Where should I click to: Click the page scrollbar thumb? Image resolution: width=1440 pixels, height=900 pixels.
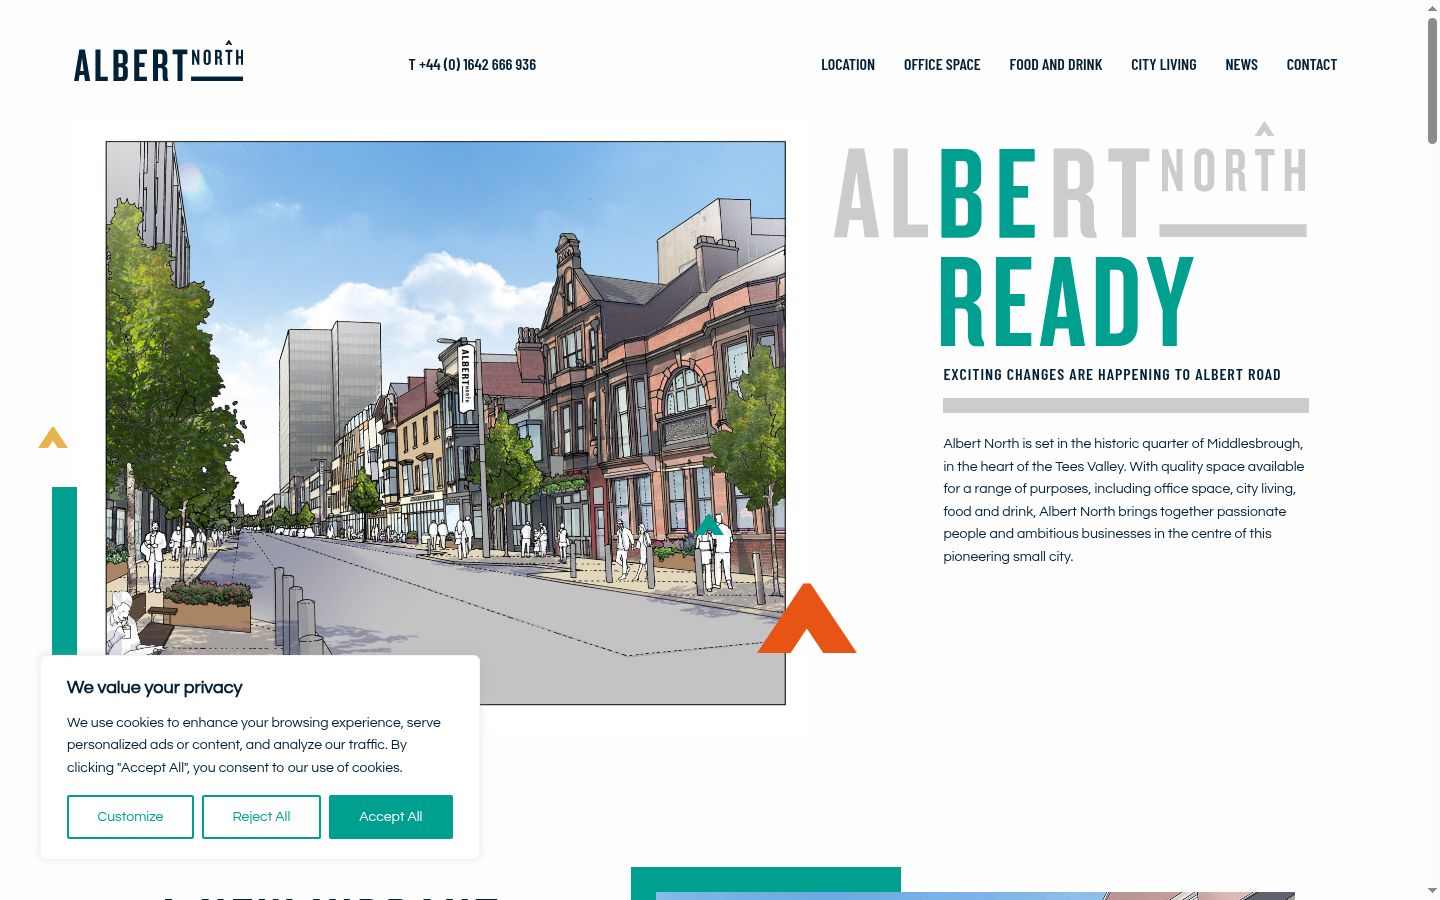1432,80
